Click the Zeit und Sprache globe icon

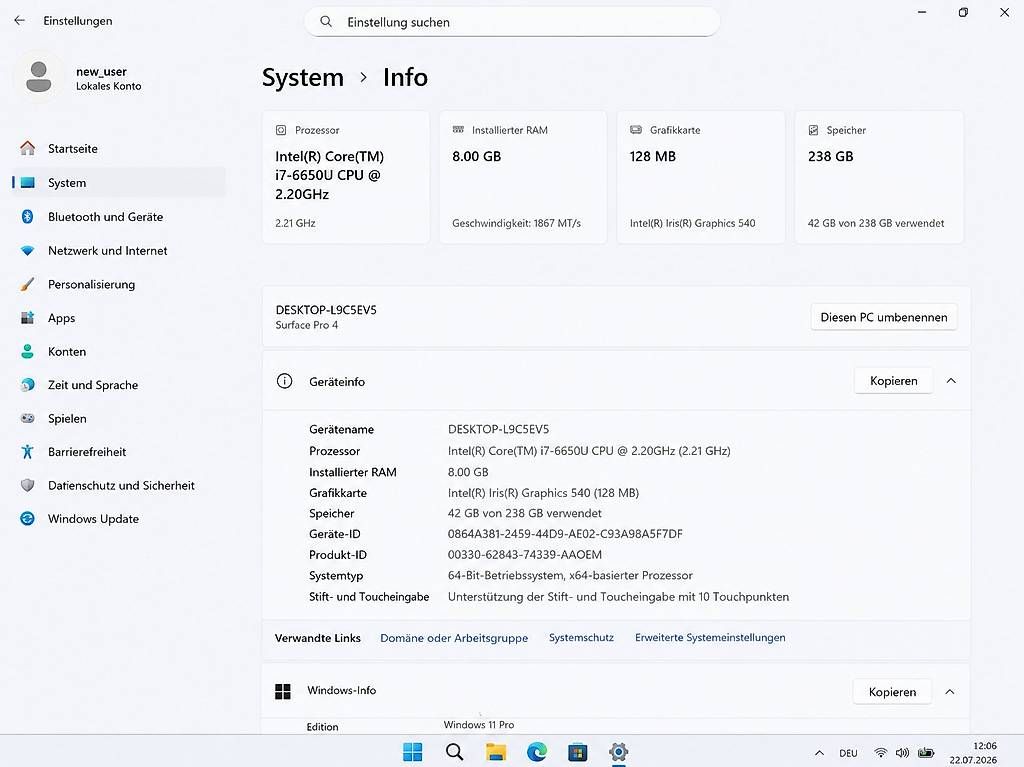(x=27, y=385)
